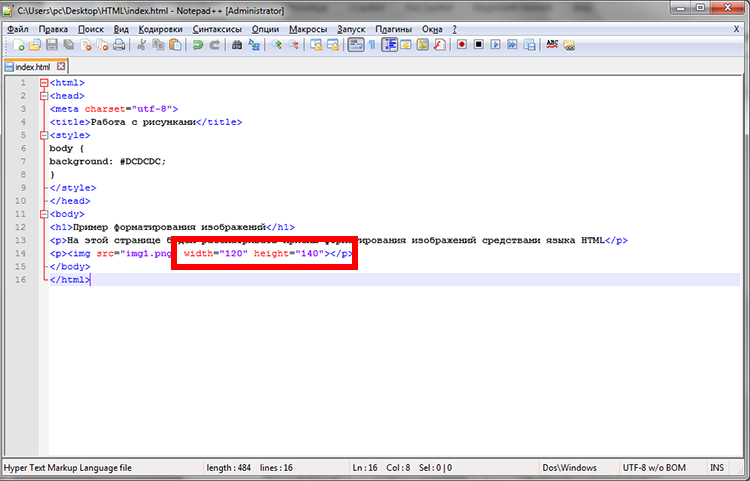750x481 pixels.
Task: Click the Print toolbar icon
Action: [x=120, y=45]
